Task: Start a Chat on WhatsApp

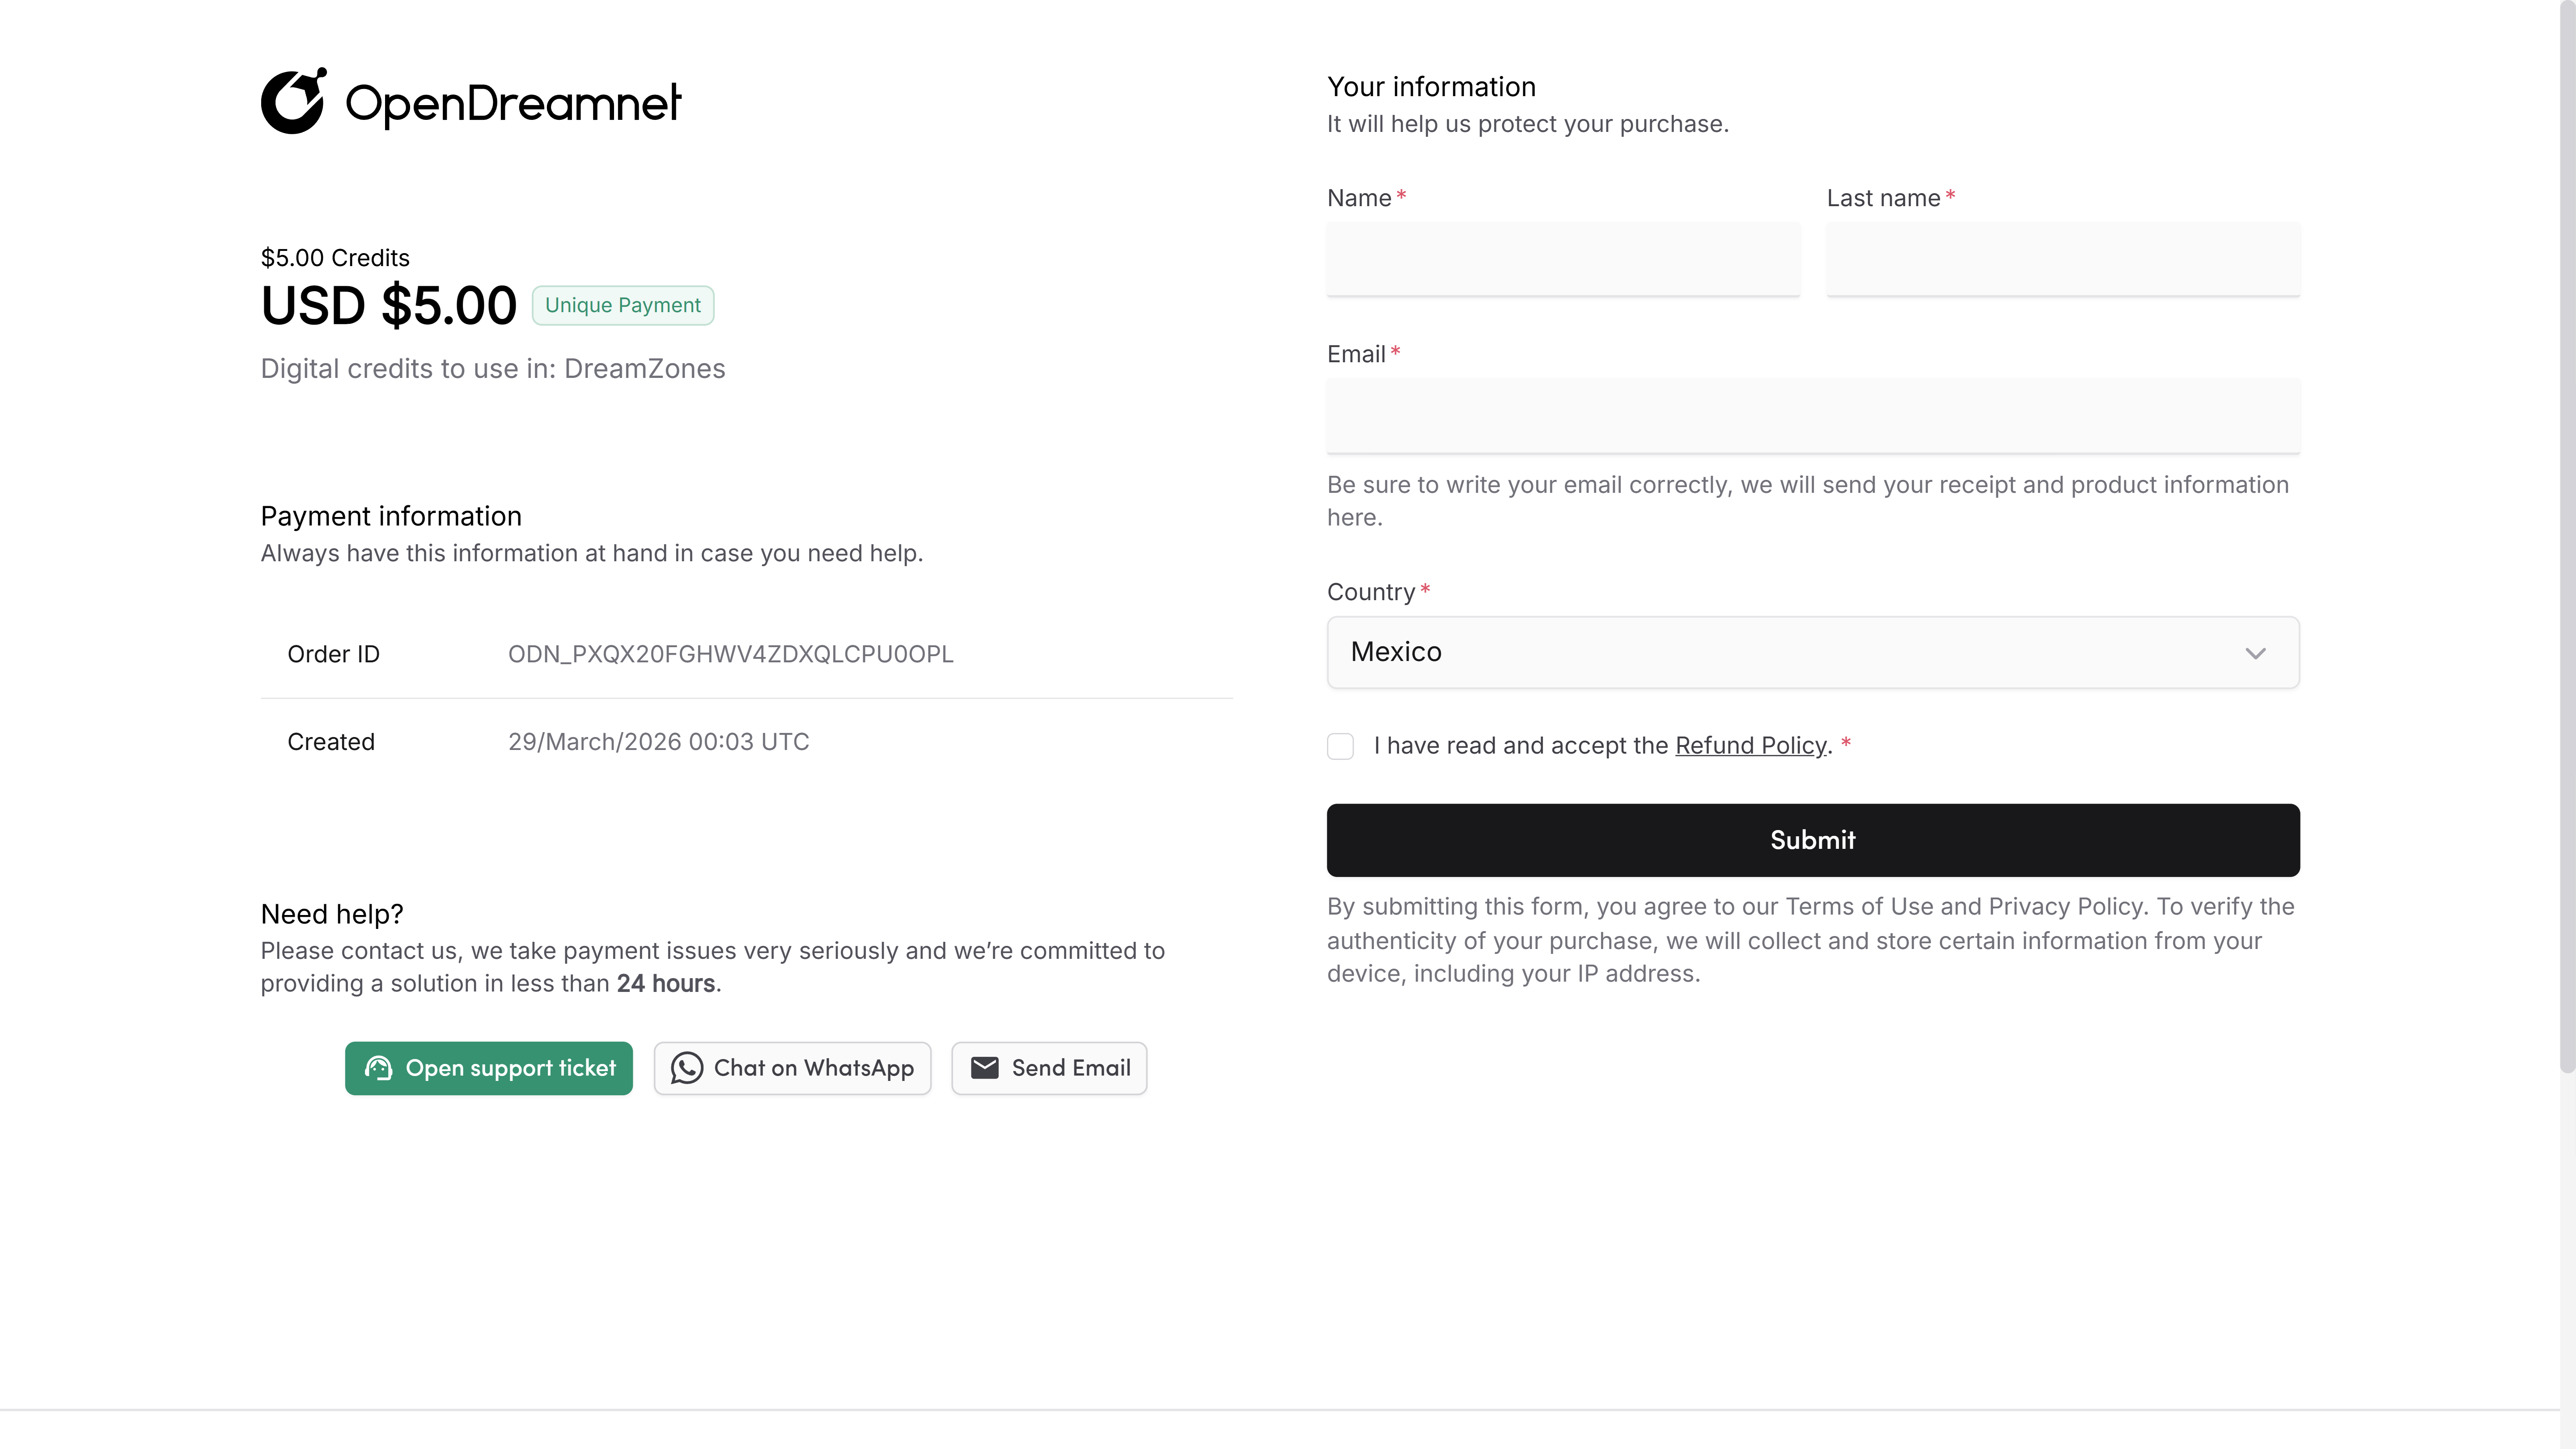Action: [792, 1068]
